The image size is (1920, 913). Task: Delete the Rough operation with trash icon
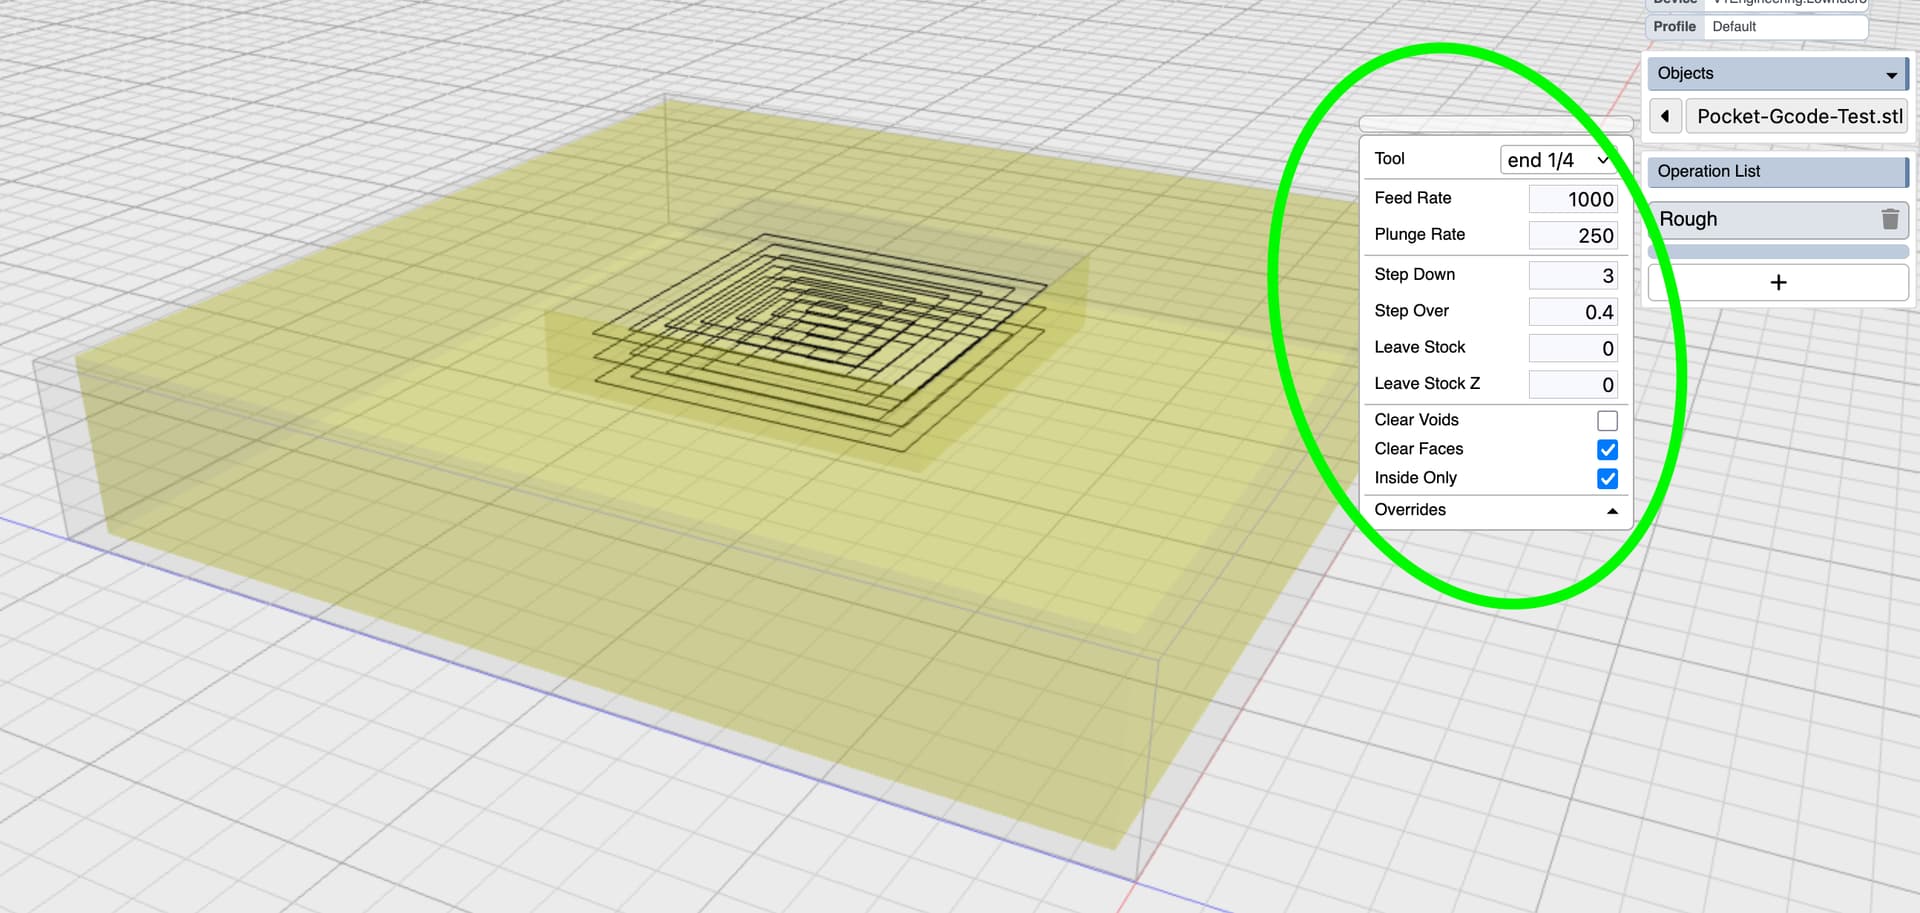click(x=1889, y=219)
